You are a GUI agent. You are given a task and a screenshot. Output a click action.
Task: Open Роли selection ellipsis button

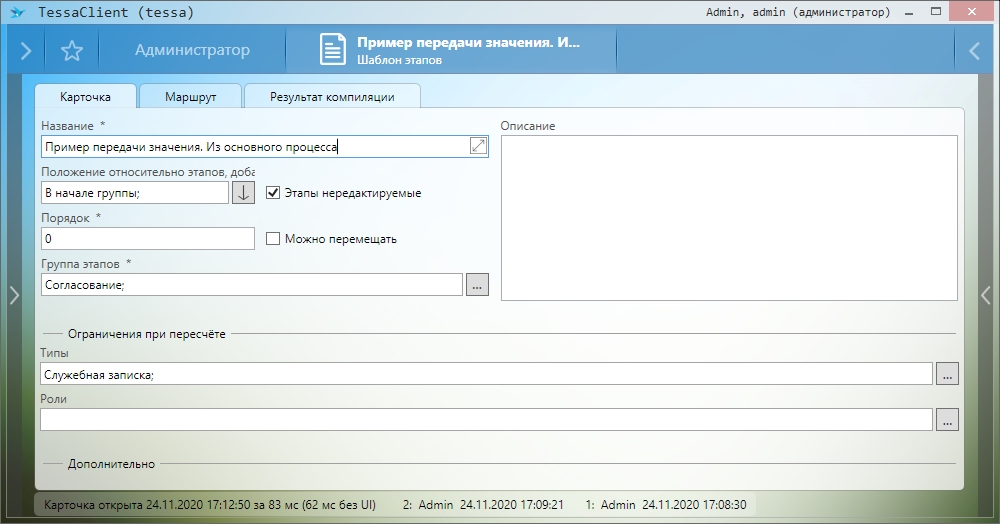(946, 420)
